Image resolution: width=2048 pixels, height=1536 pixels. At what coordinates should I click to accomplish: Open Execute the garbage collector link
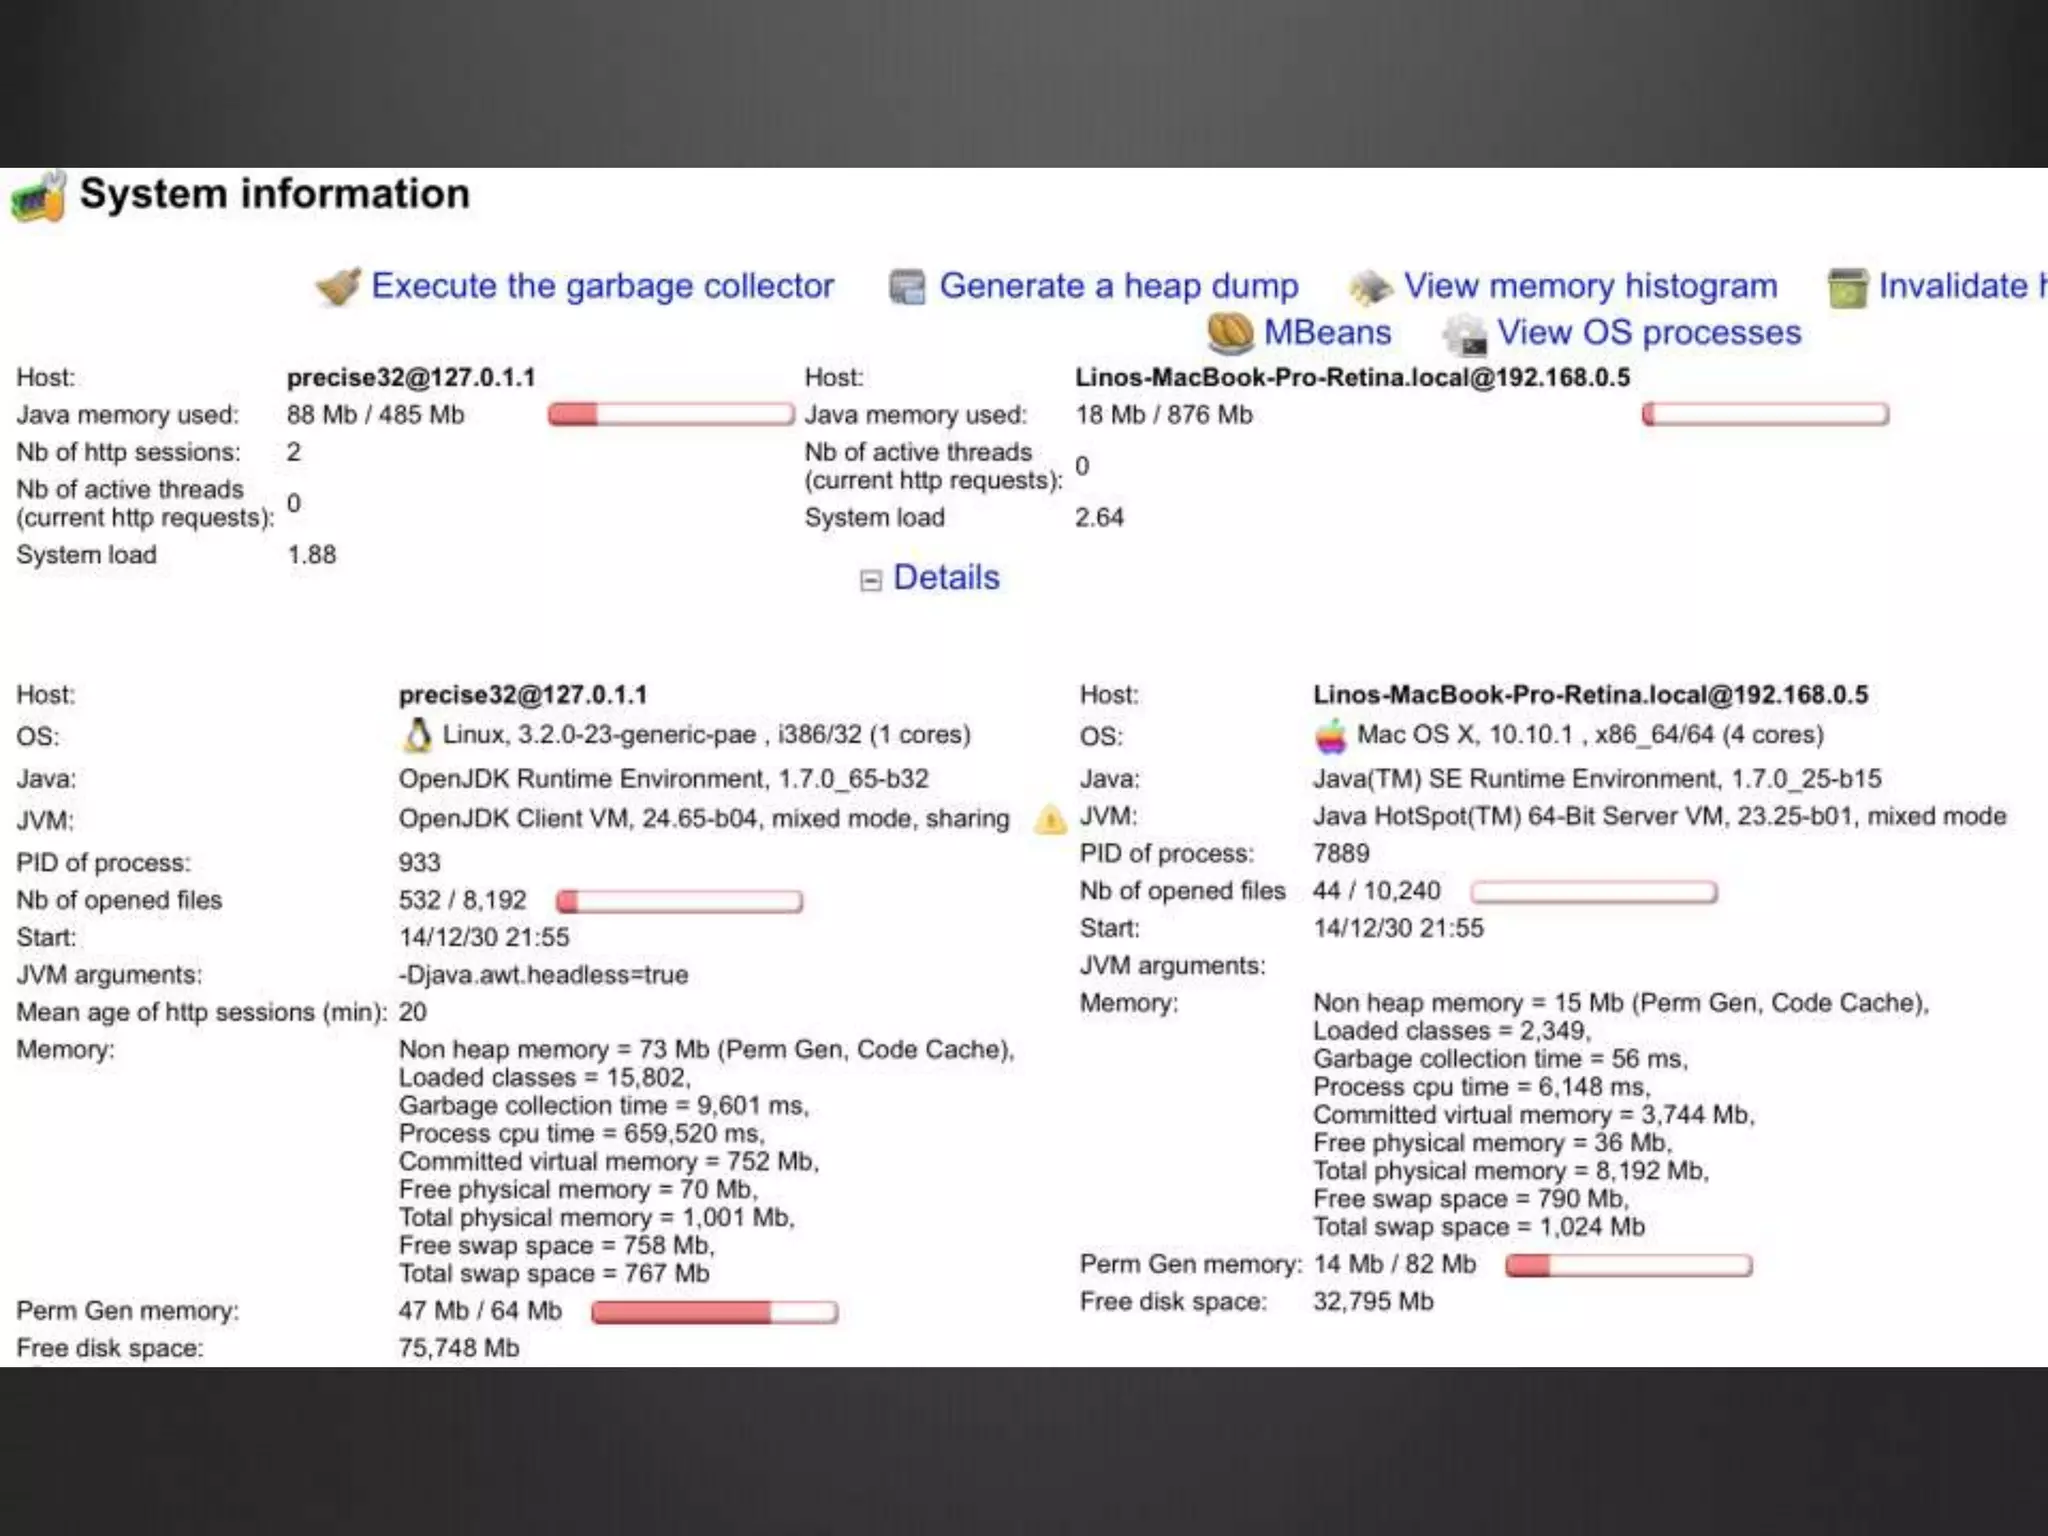(602, 286)
